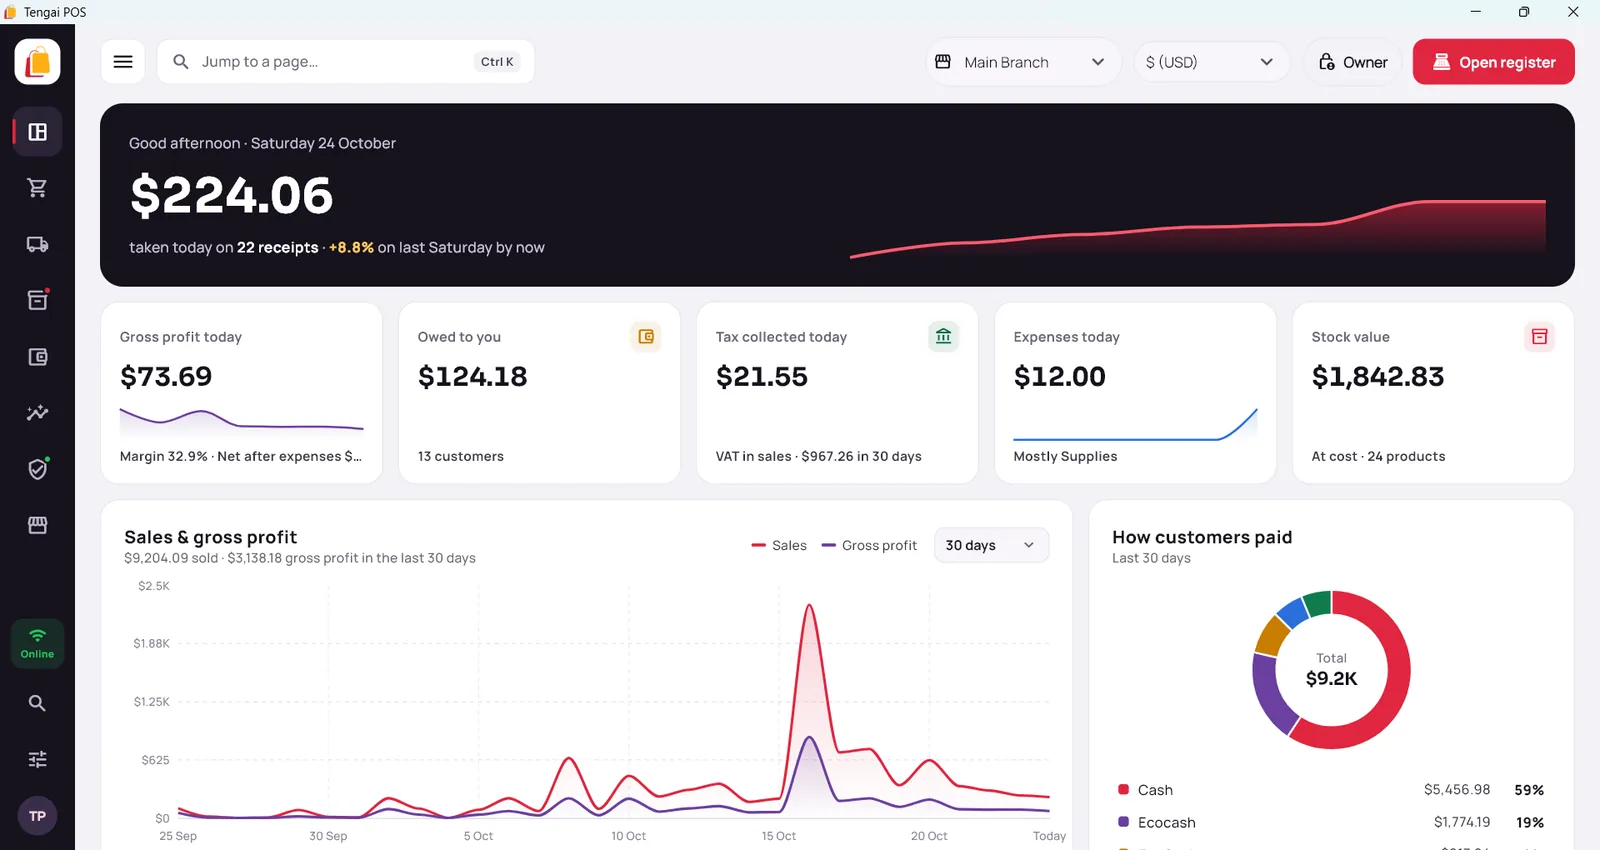Screen dimensions: 1600x850
Task: Open the wallet page in the sidebar
Action: 37,357
